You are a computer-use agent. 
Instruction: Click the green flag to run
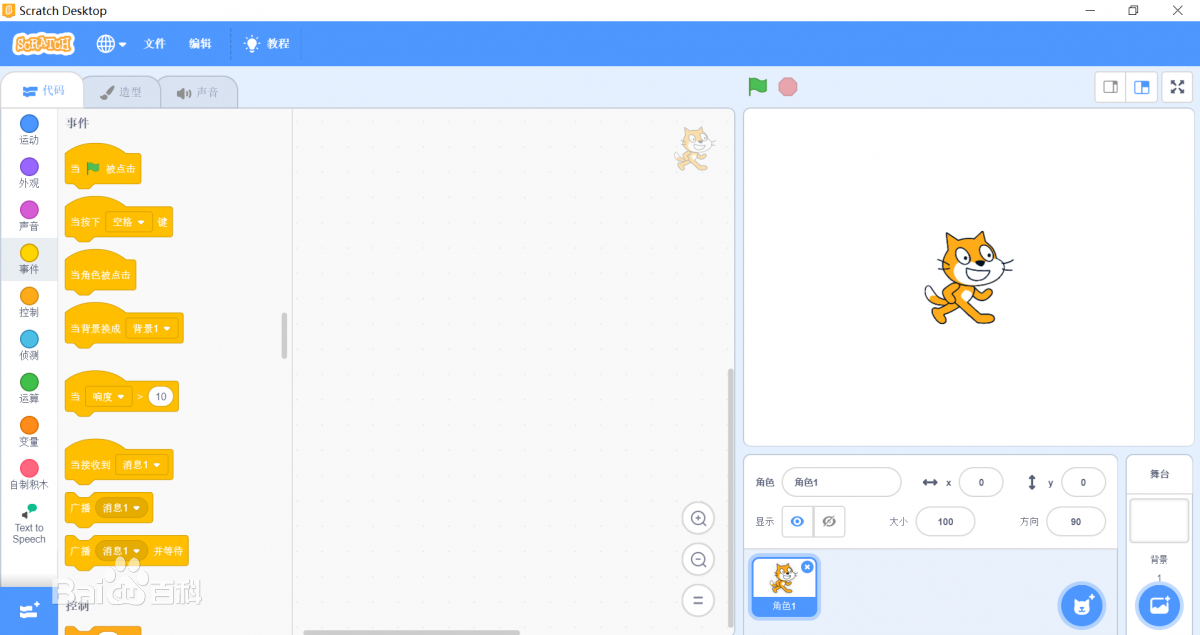pyautogui.click(x=758, y=87)
